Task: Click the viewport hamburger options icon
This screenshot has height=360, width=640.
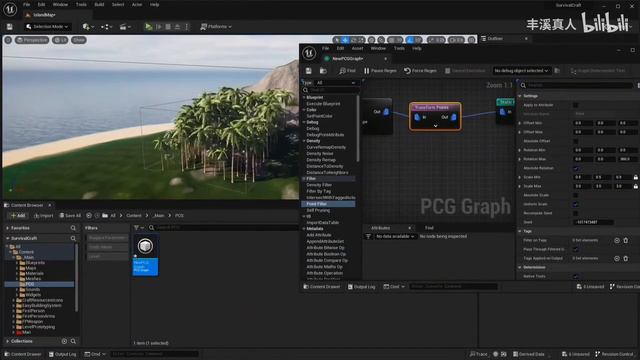Action: (8, 40)
